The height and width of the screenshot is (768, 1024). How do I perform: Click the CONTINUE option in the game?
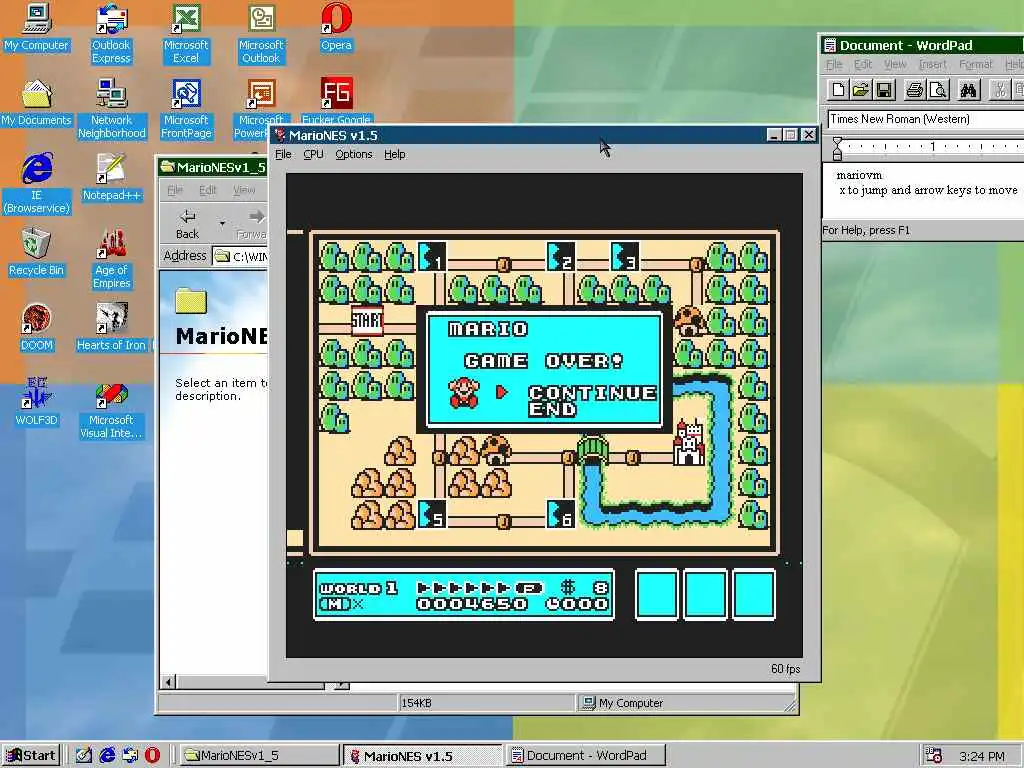point(592,392)
